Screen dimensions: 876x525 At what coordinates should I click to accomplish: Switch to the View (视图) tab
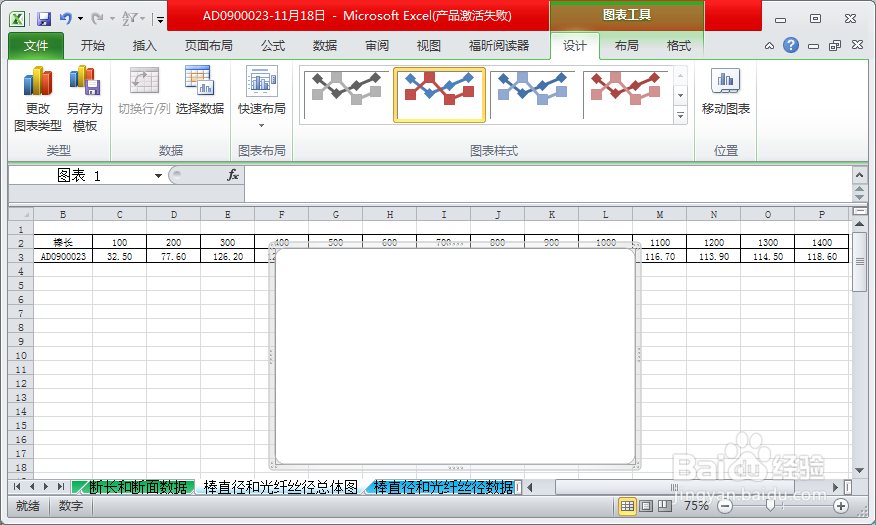(x=429, y=46)
